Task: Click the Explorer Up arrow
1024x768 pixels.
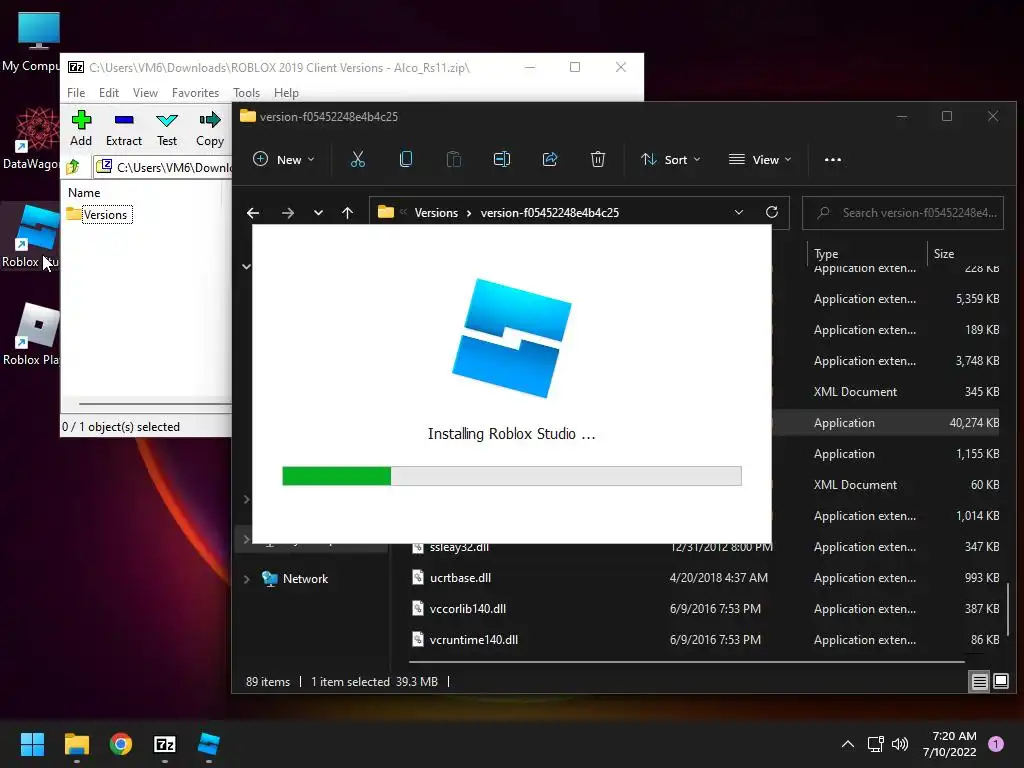Action: (x=347, y=213)
